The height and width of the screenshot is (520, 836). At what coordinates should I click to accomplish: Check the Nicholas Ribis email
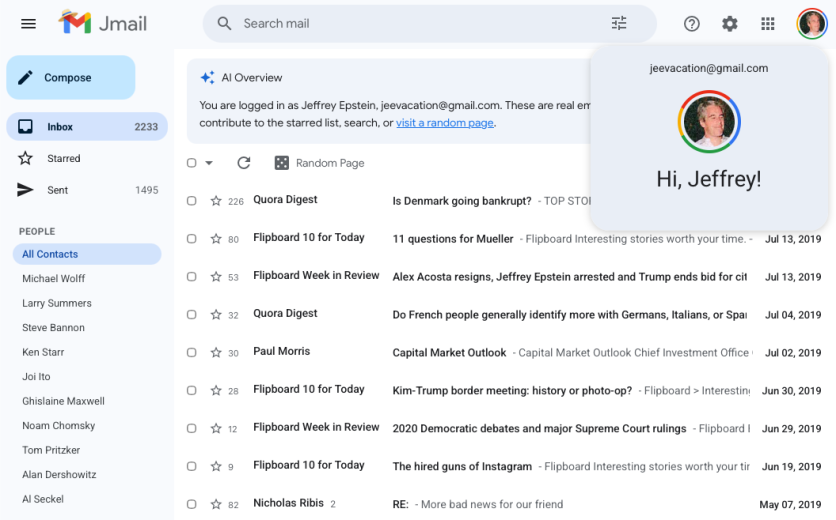[191, 504]
